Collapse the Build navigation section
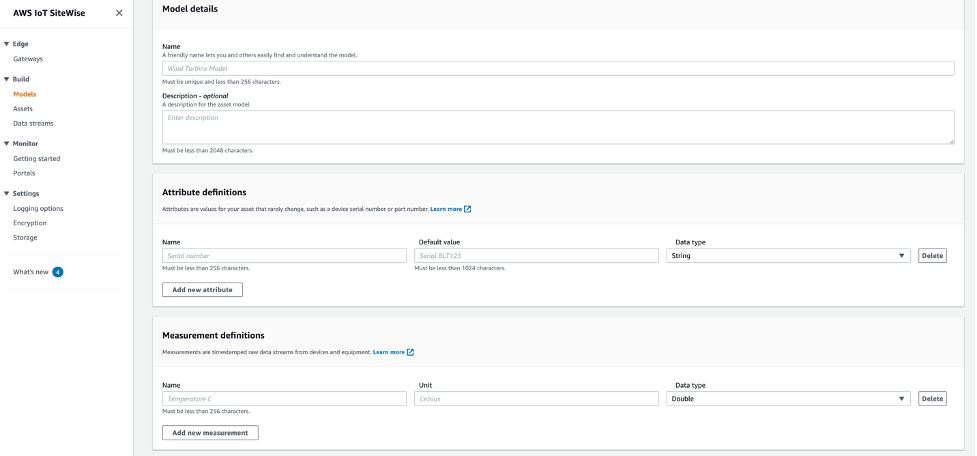This screenshot has width=977, height=456. click(6, 79)
